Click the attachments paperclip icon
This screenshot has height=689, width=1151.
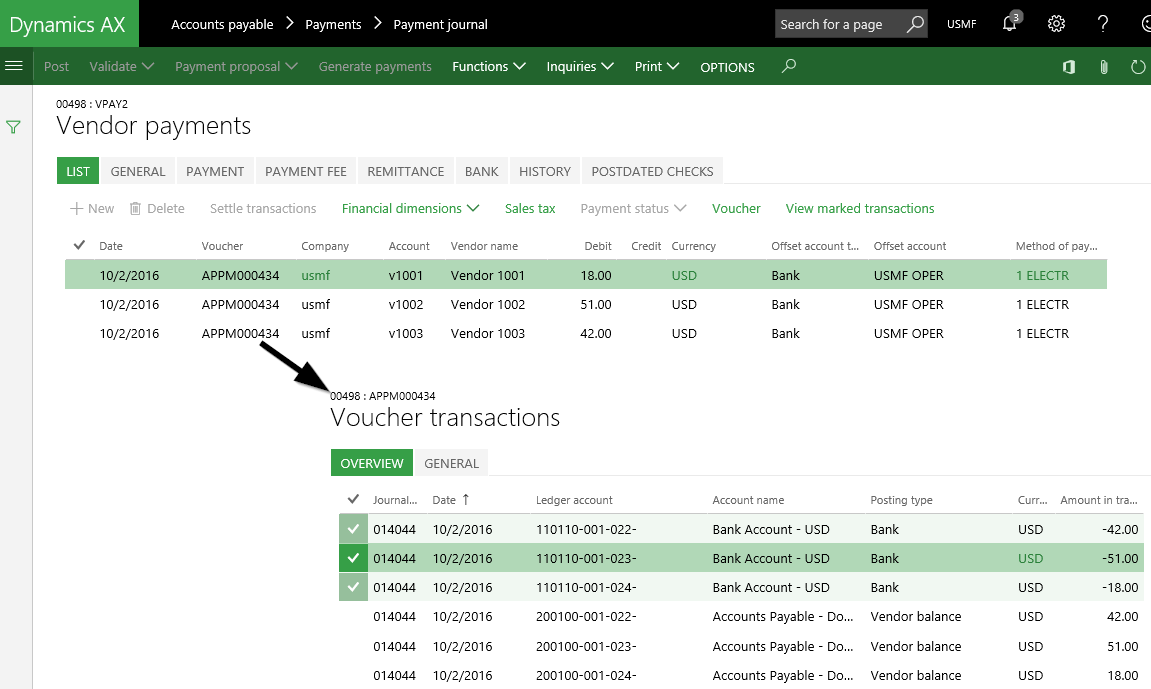coord(1104,67)
